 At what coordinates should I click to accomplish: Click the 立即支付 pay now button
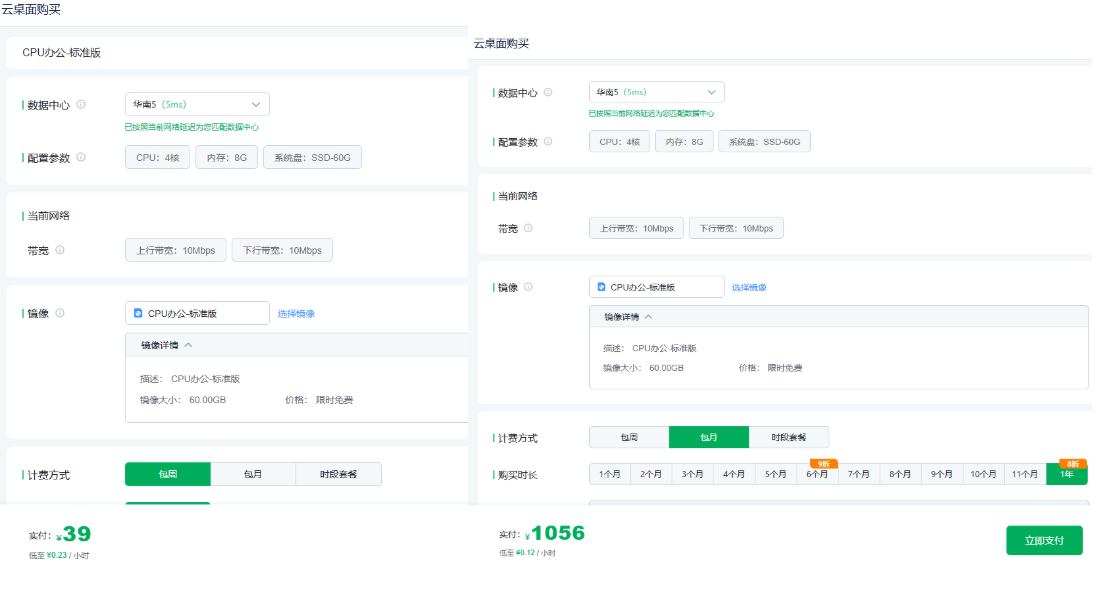(1044, 540)
